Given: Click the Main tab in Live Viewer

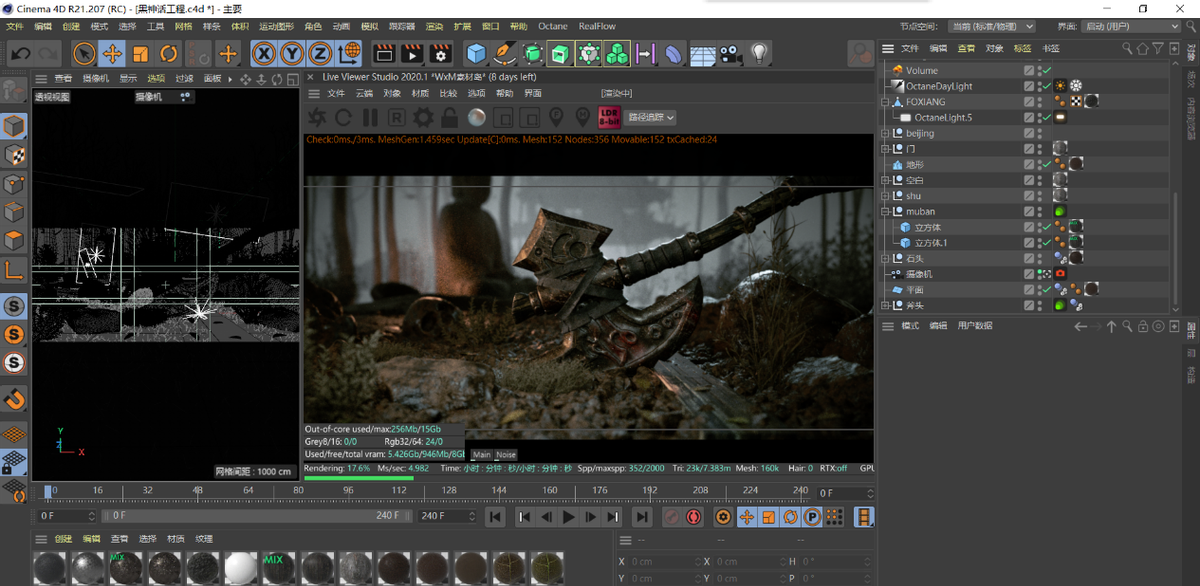Looking at the screenshot, I should 482,455.
